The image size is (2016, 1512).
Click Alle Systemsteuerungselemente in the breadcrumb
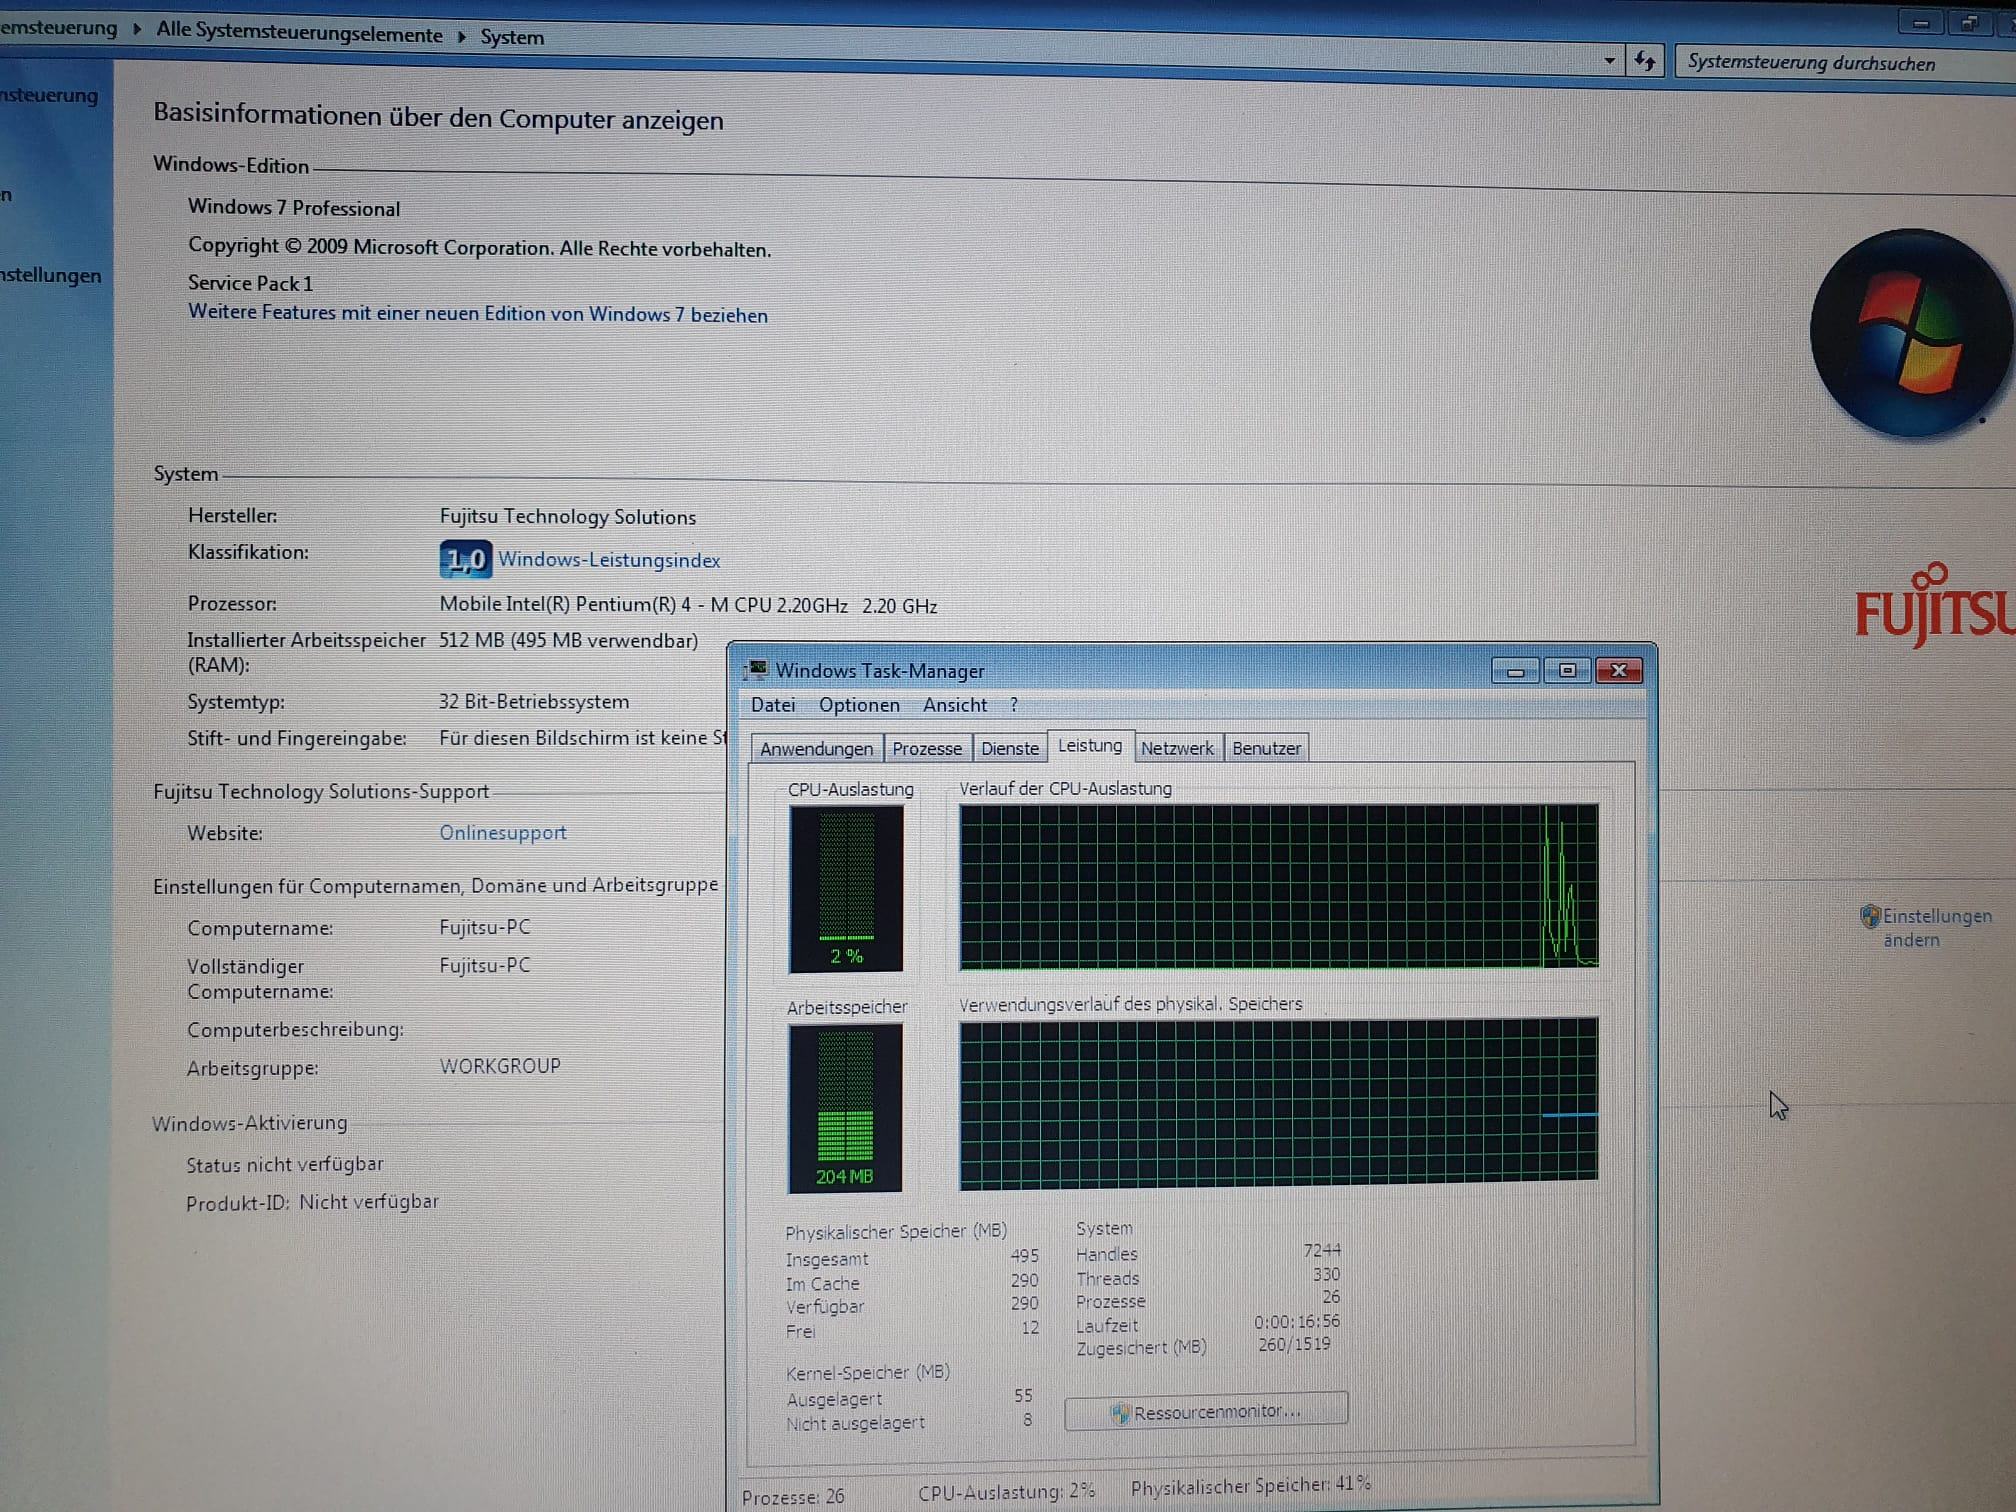(299, 33)
